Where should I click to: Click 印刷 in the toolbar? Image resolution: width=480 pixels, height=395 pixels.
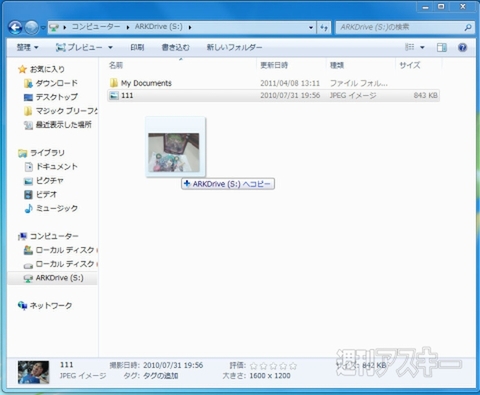coord(137,48)
